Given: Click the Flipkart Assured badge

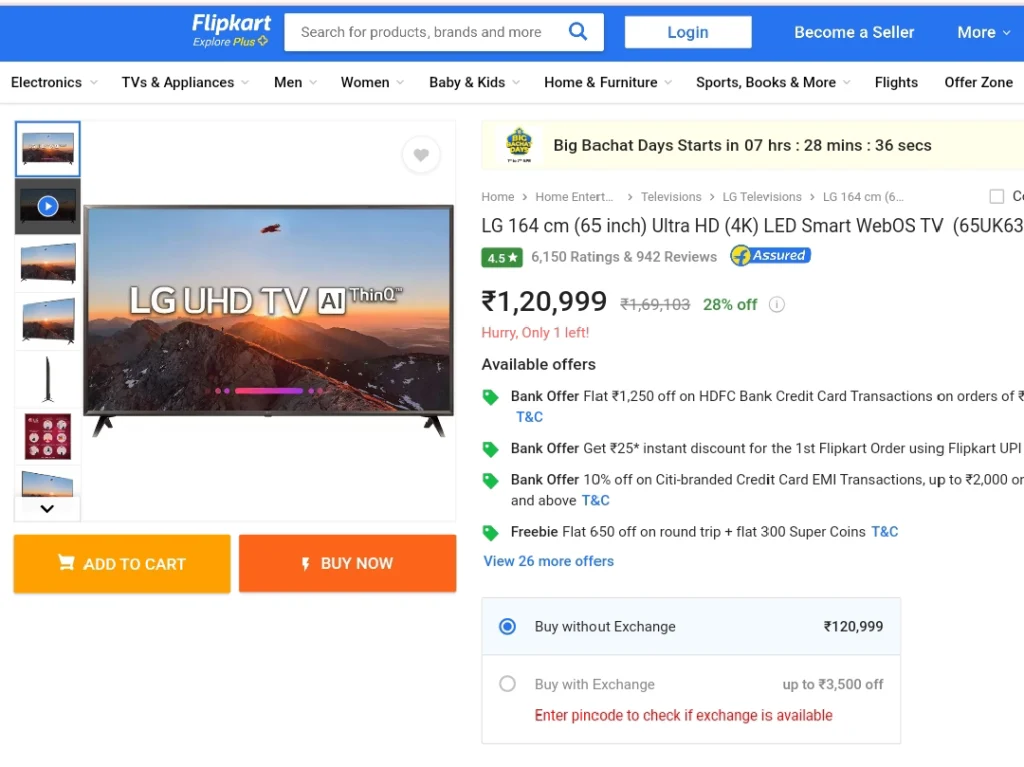Looking at the screenshot, I should point(771,255).
